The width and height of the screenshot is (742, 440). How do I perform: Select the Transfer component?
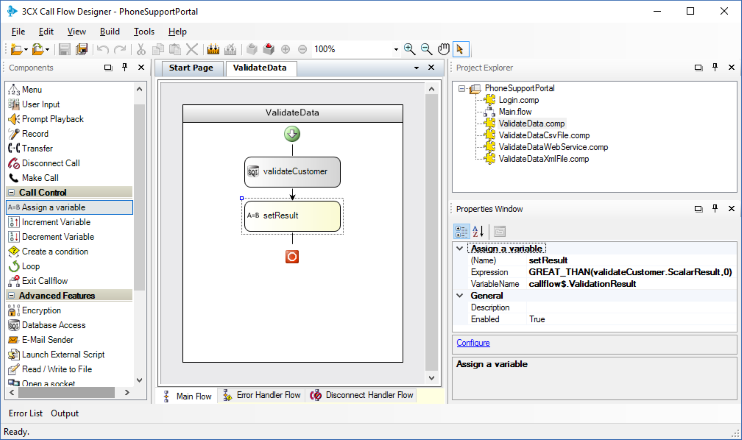[x=30, y=149]
